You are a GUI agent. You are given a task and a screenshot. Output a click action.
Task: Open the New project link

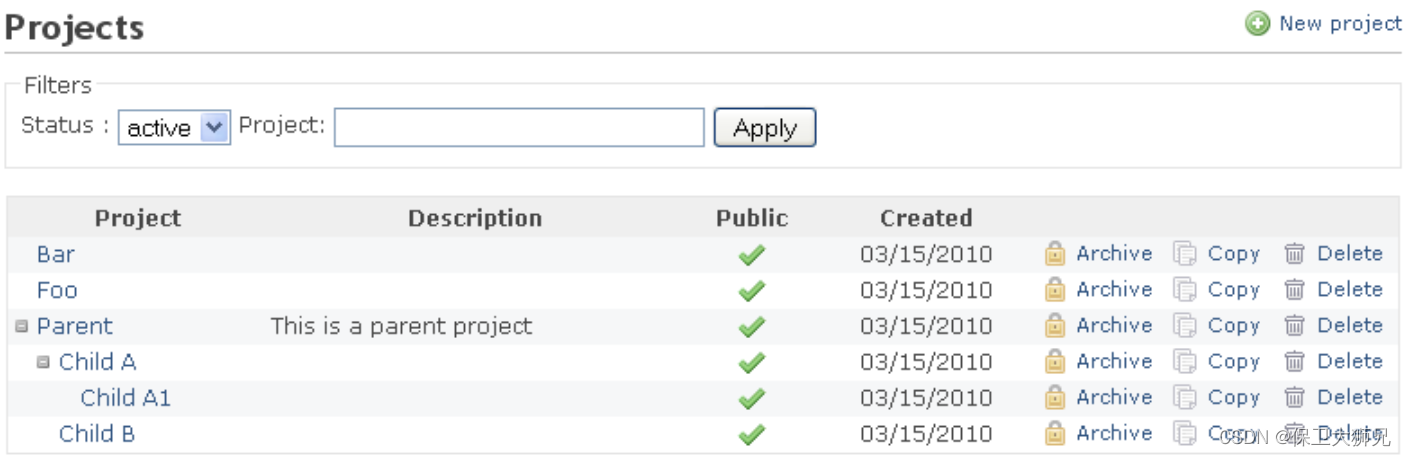point(1340,23)
